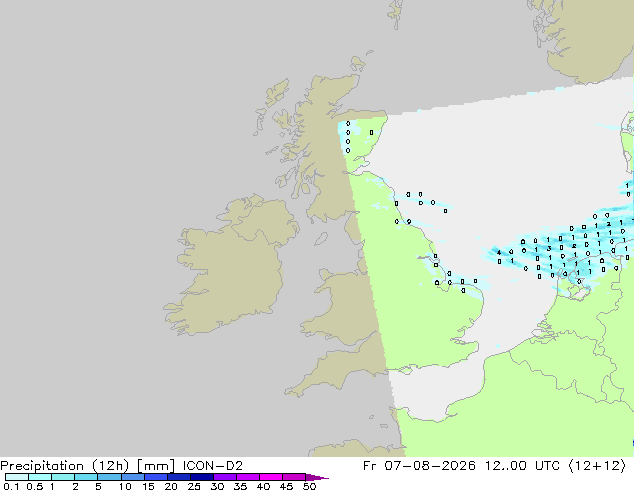634x490 pixels.
Task: Select the ICON-D2 model label
Action: coord(213,466)
